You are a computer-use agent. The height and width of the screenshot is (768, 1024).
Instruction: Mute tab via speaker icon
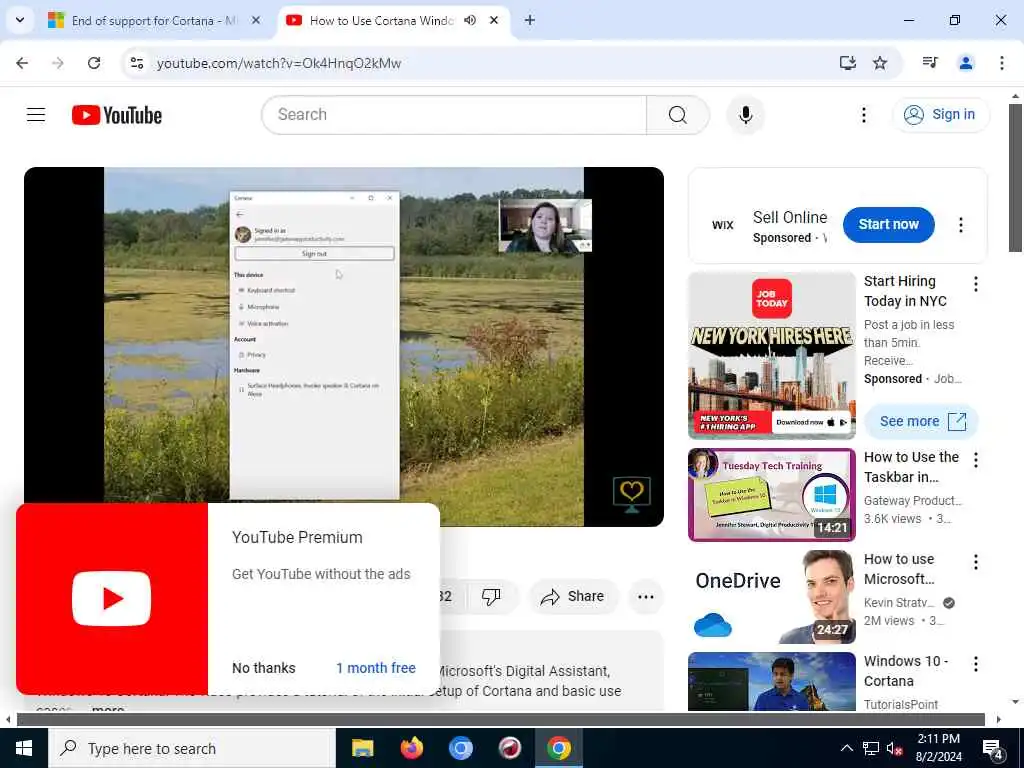click(470, 20)
